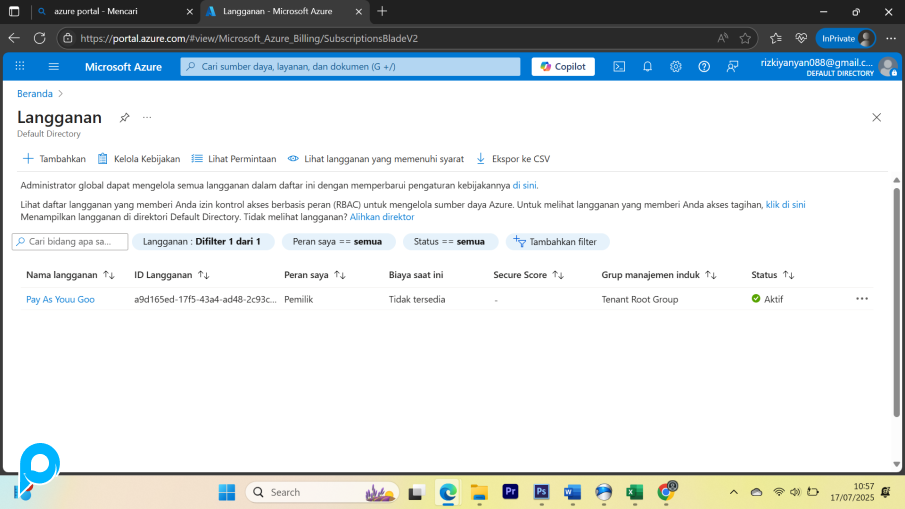Click the Beranda breadcrumb link

click(x=35, y=93)
